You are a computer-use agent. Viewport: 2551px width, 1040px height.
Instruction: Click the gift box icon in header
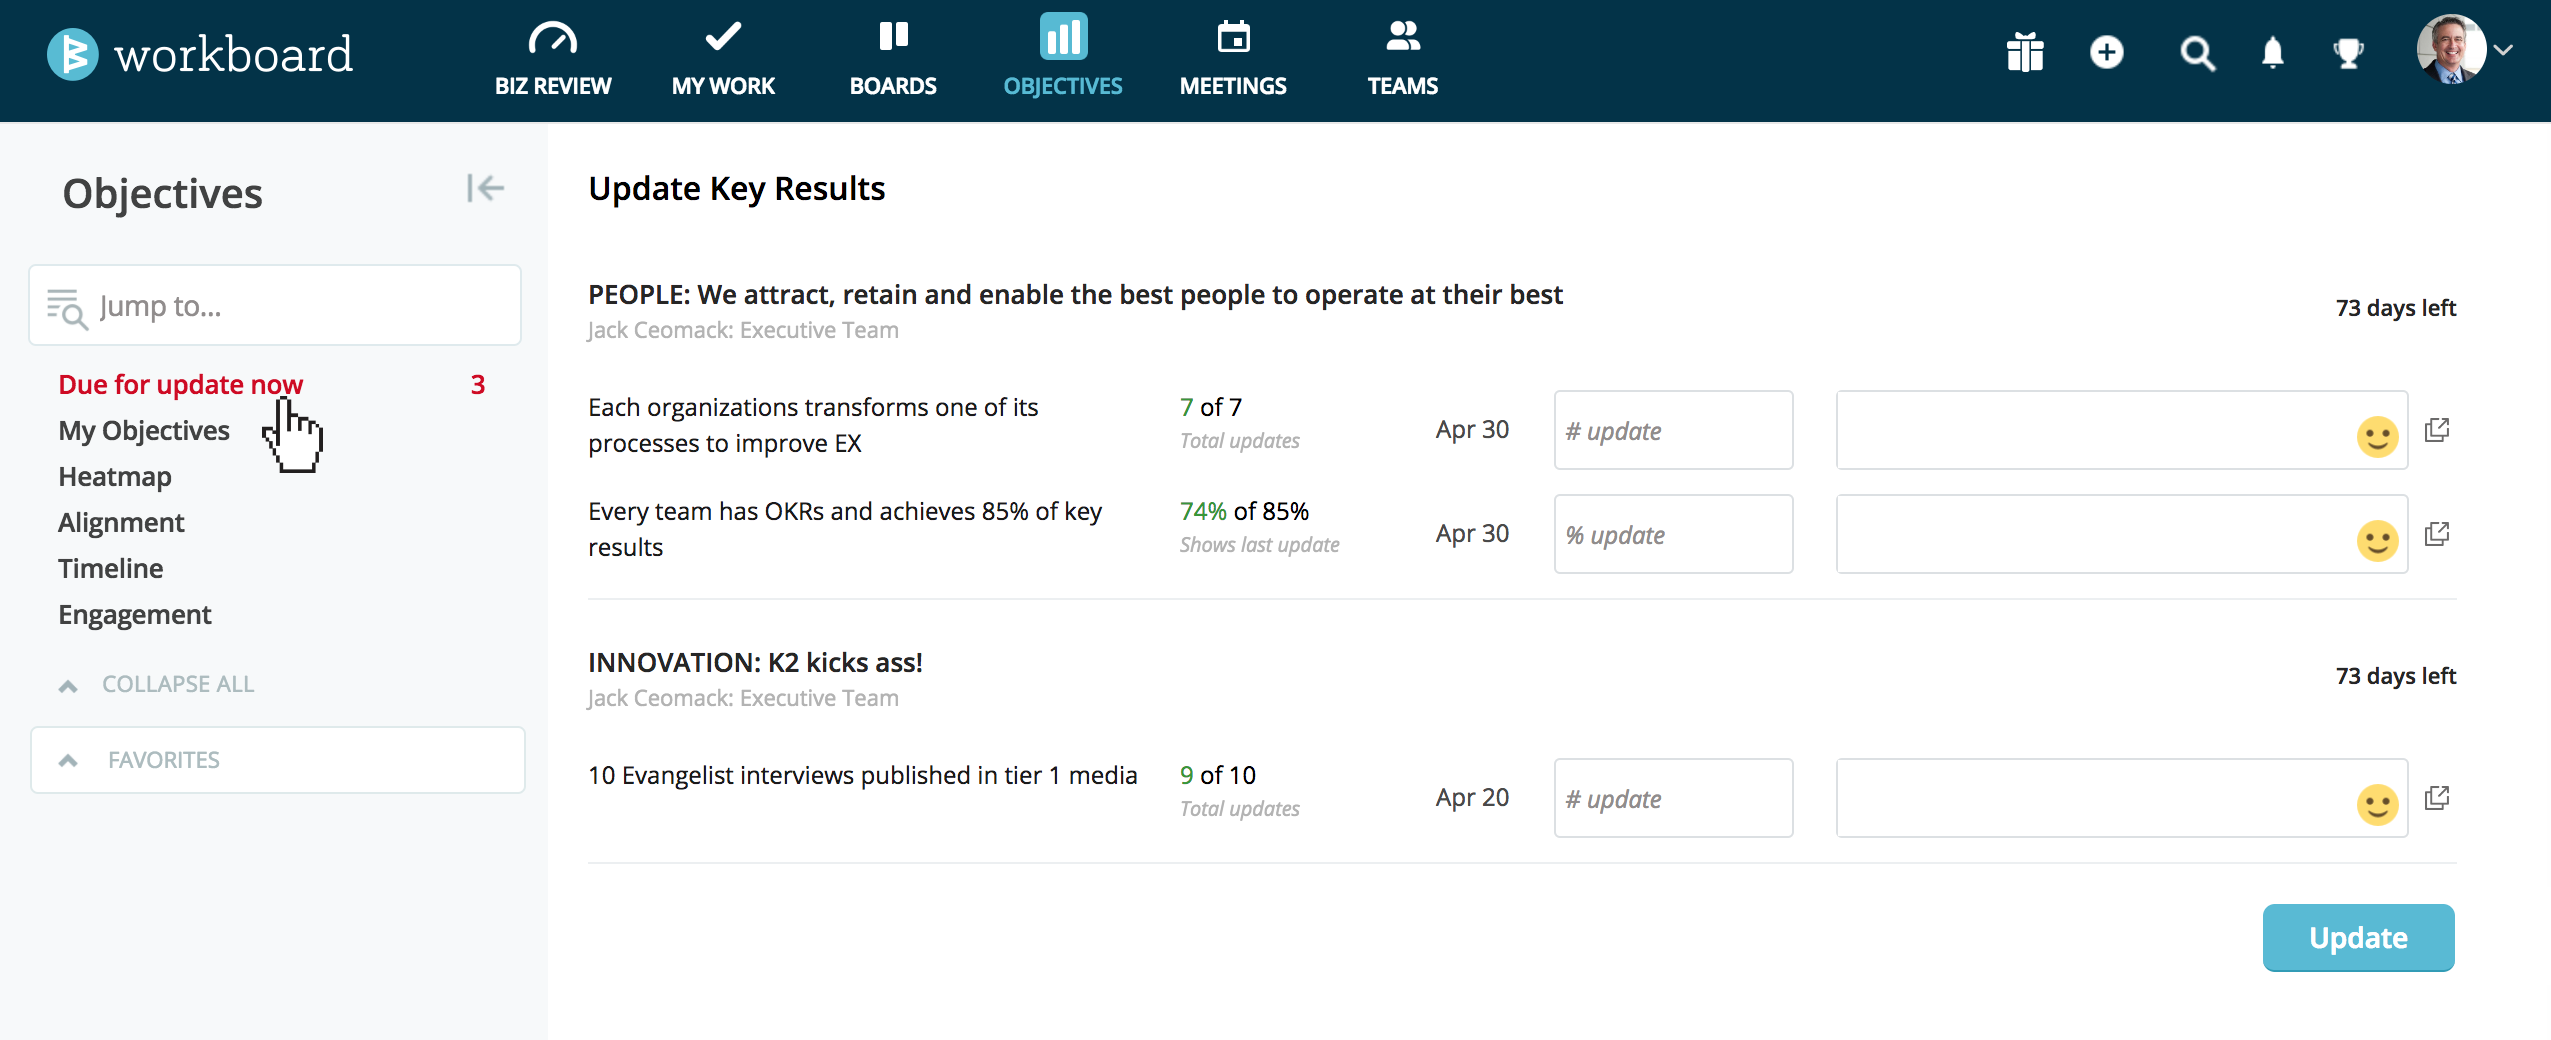coord(2024,52)
